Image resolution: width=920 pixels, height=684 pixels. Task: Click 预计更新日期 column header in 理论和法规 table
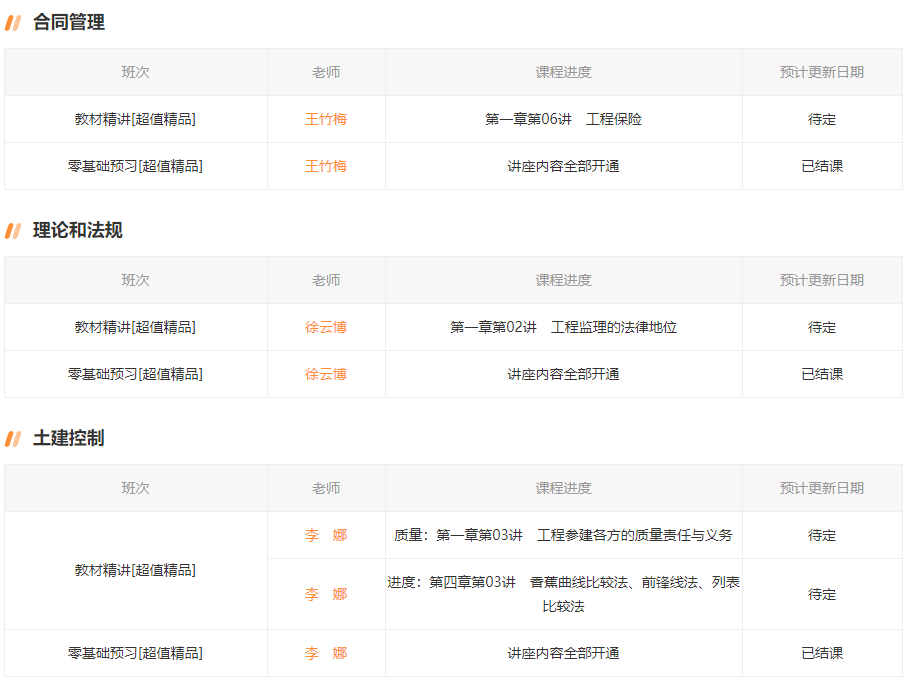(x=822, y=280)
